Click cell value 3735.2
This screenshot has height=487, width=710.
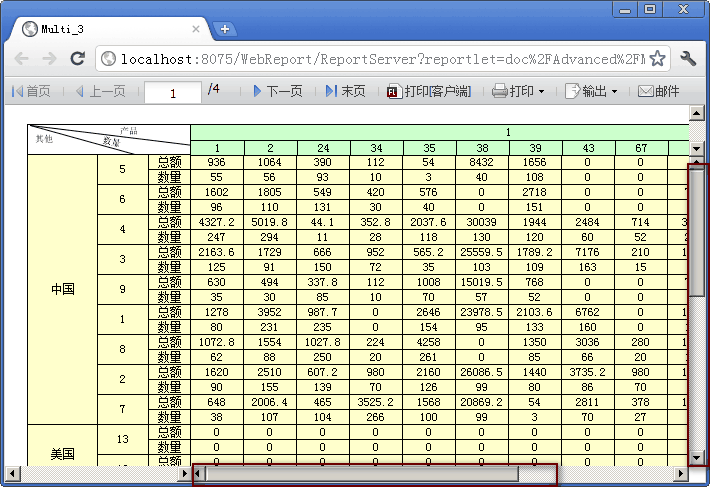pyautogui.click(x=587, y=372)
